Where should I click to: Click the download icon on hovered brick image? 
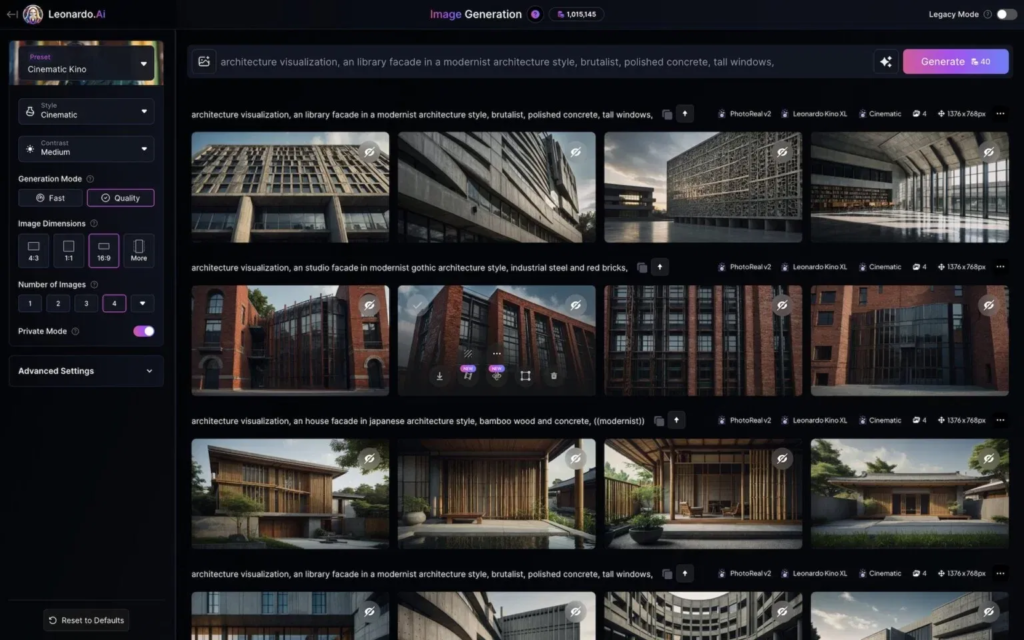pyautogui.click(x=439, y=376)
